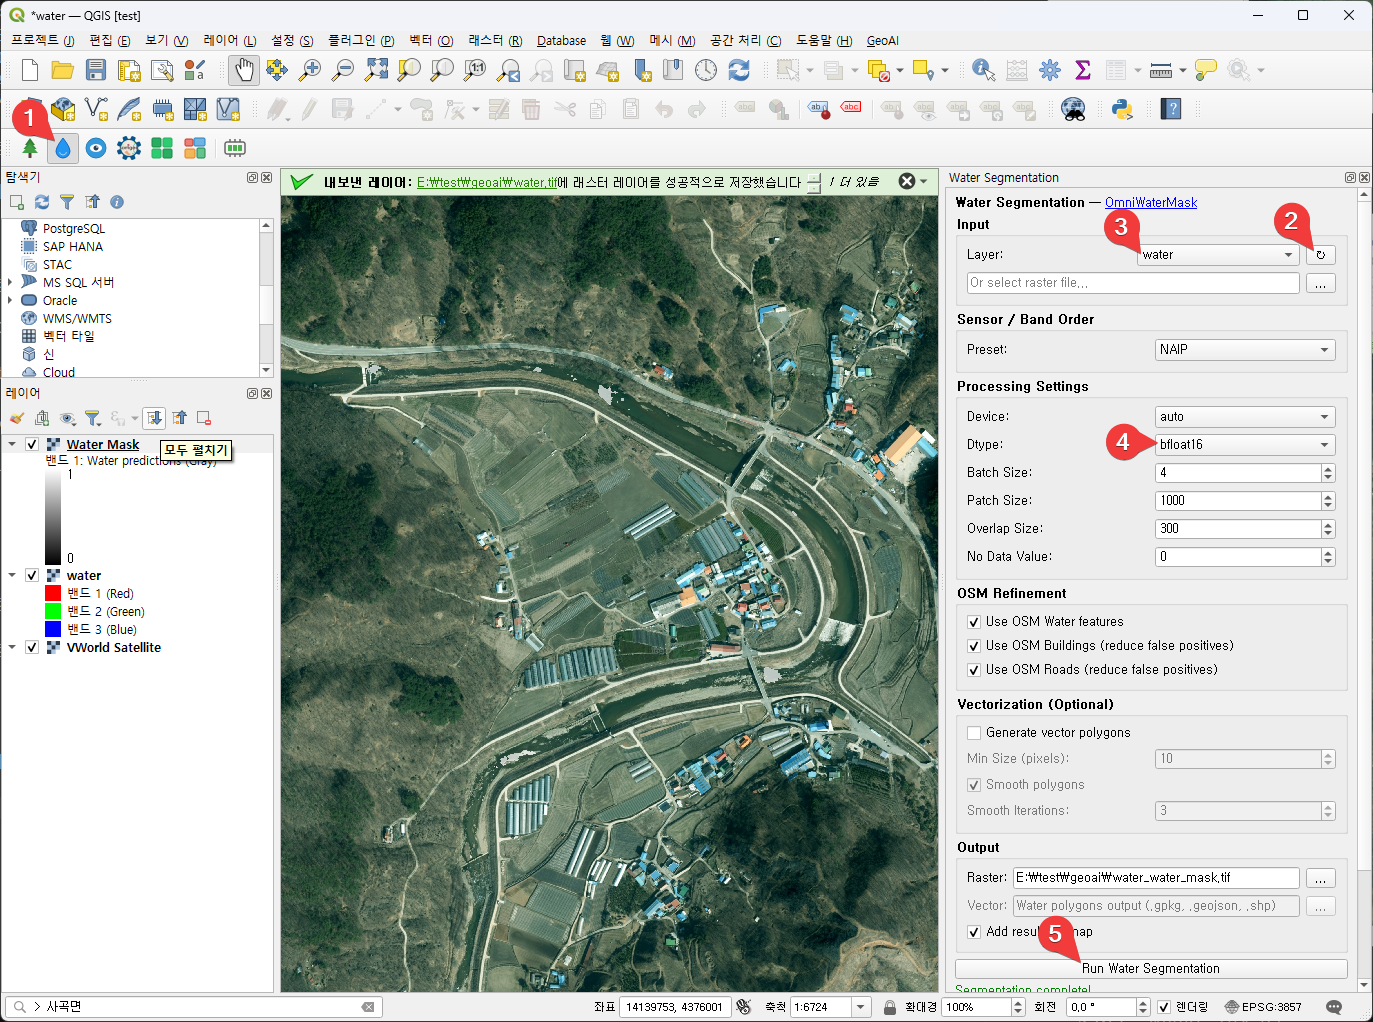The image size is (1373, 1022).
Task: Click the Identify Features tool
Action: click(983, 70)
